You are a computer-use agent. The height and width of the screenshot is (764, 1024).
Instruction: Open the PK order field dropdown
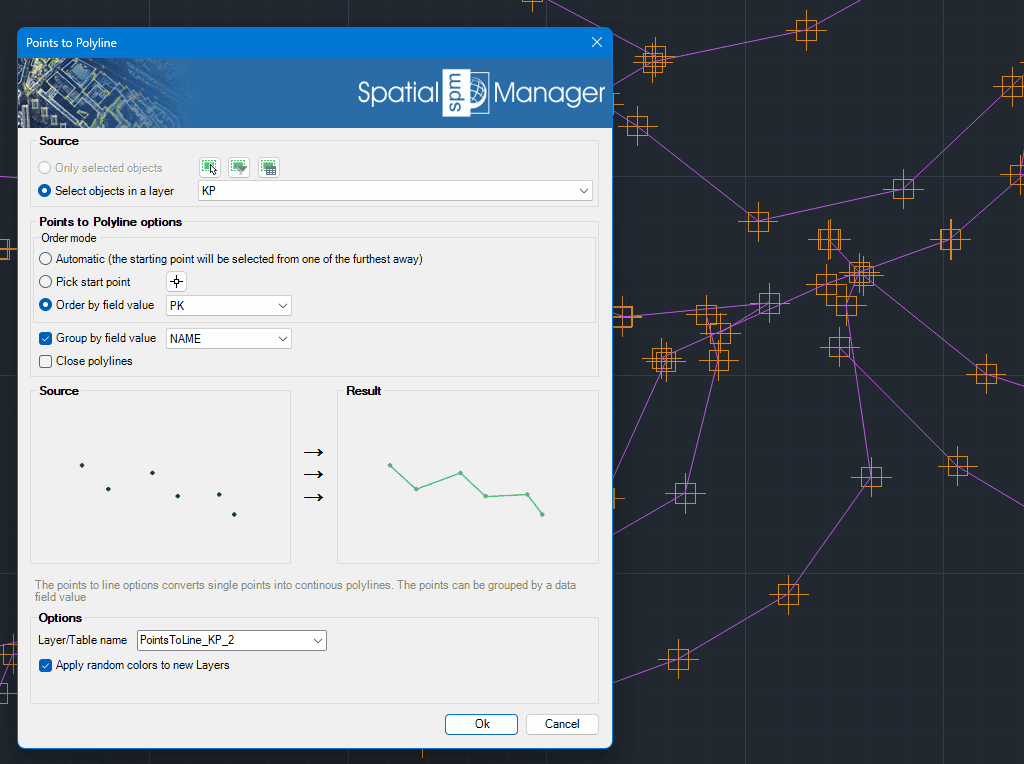(x=229, y=306)
